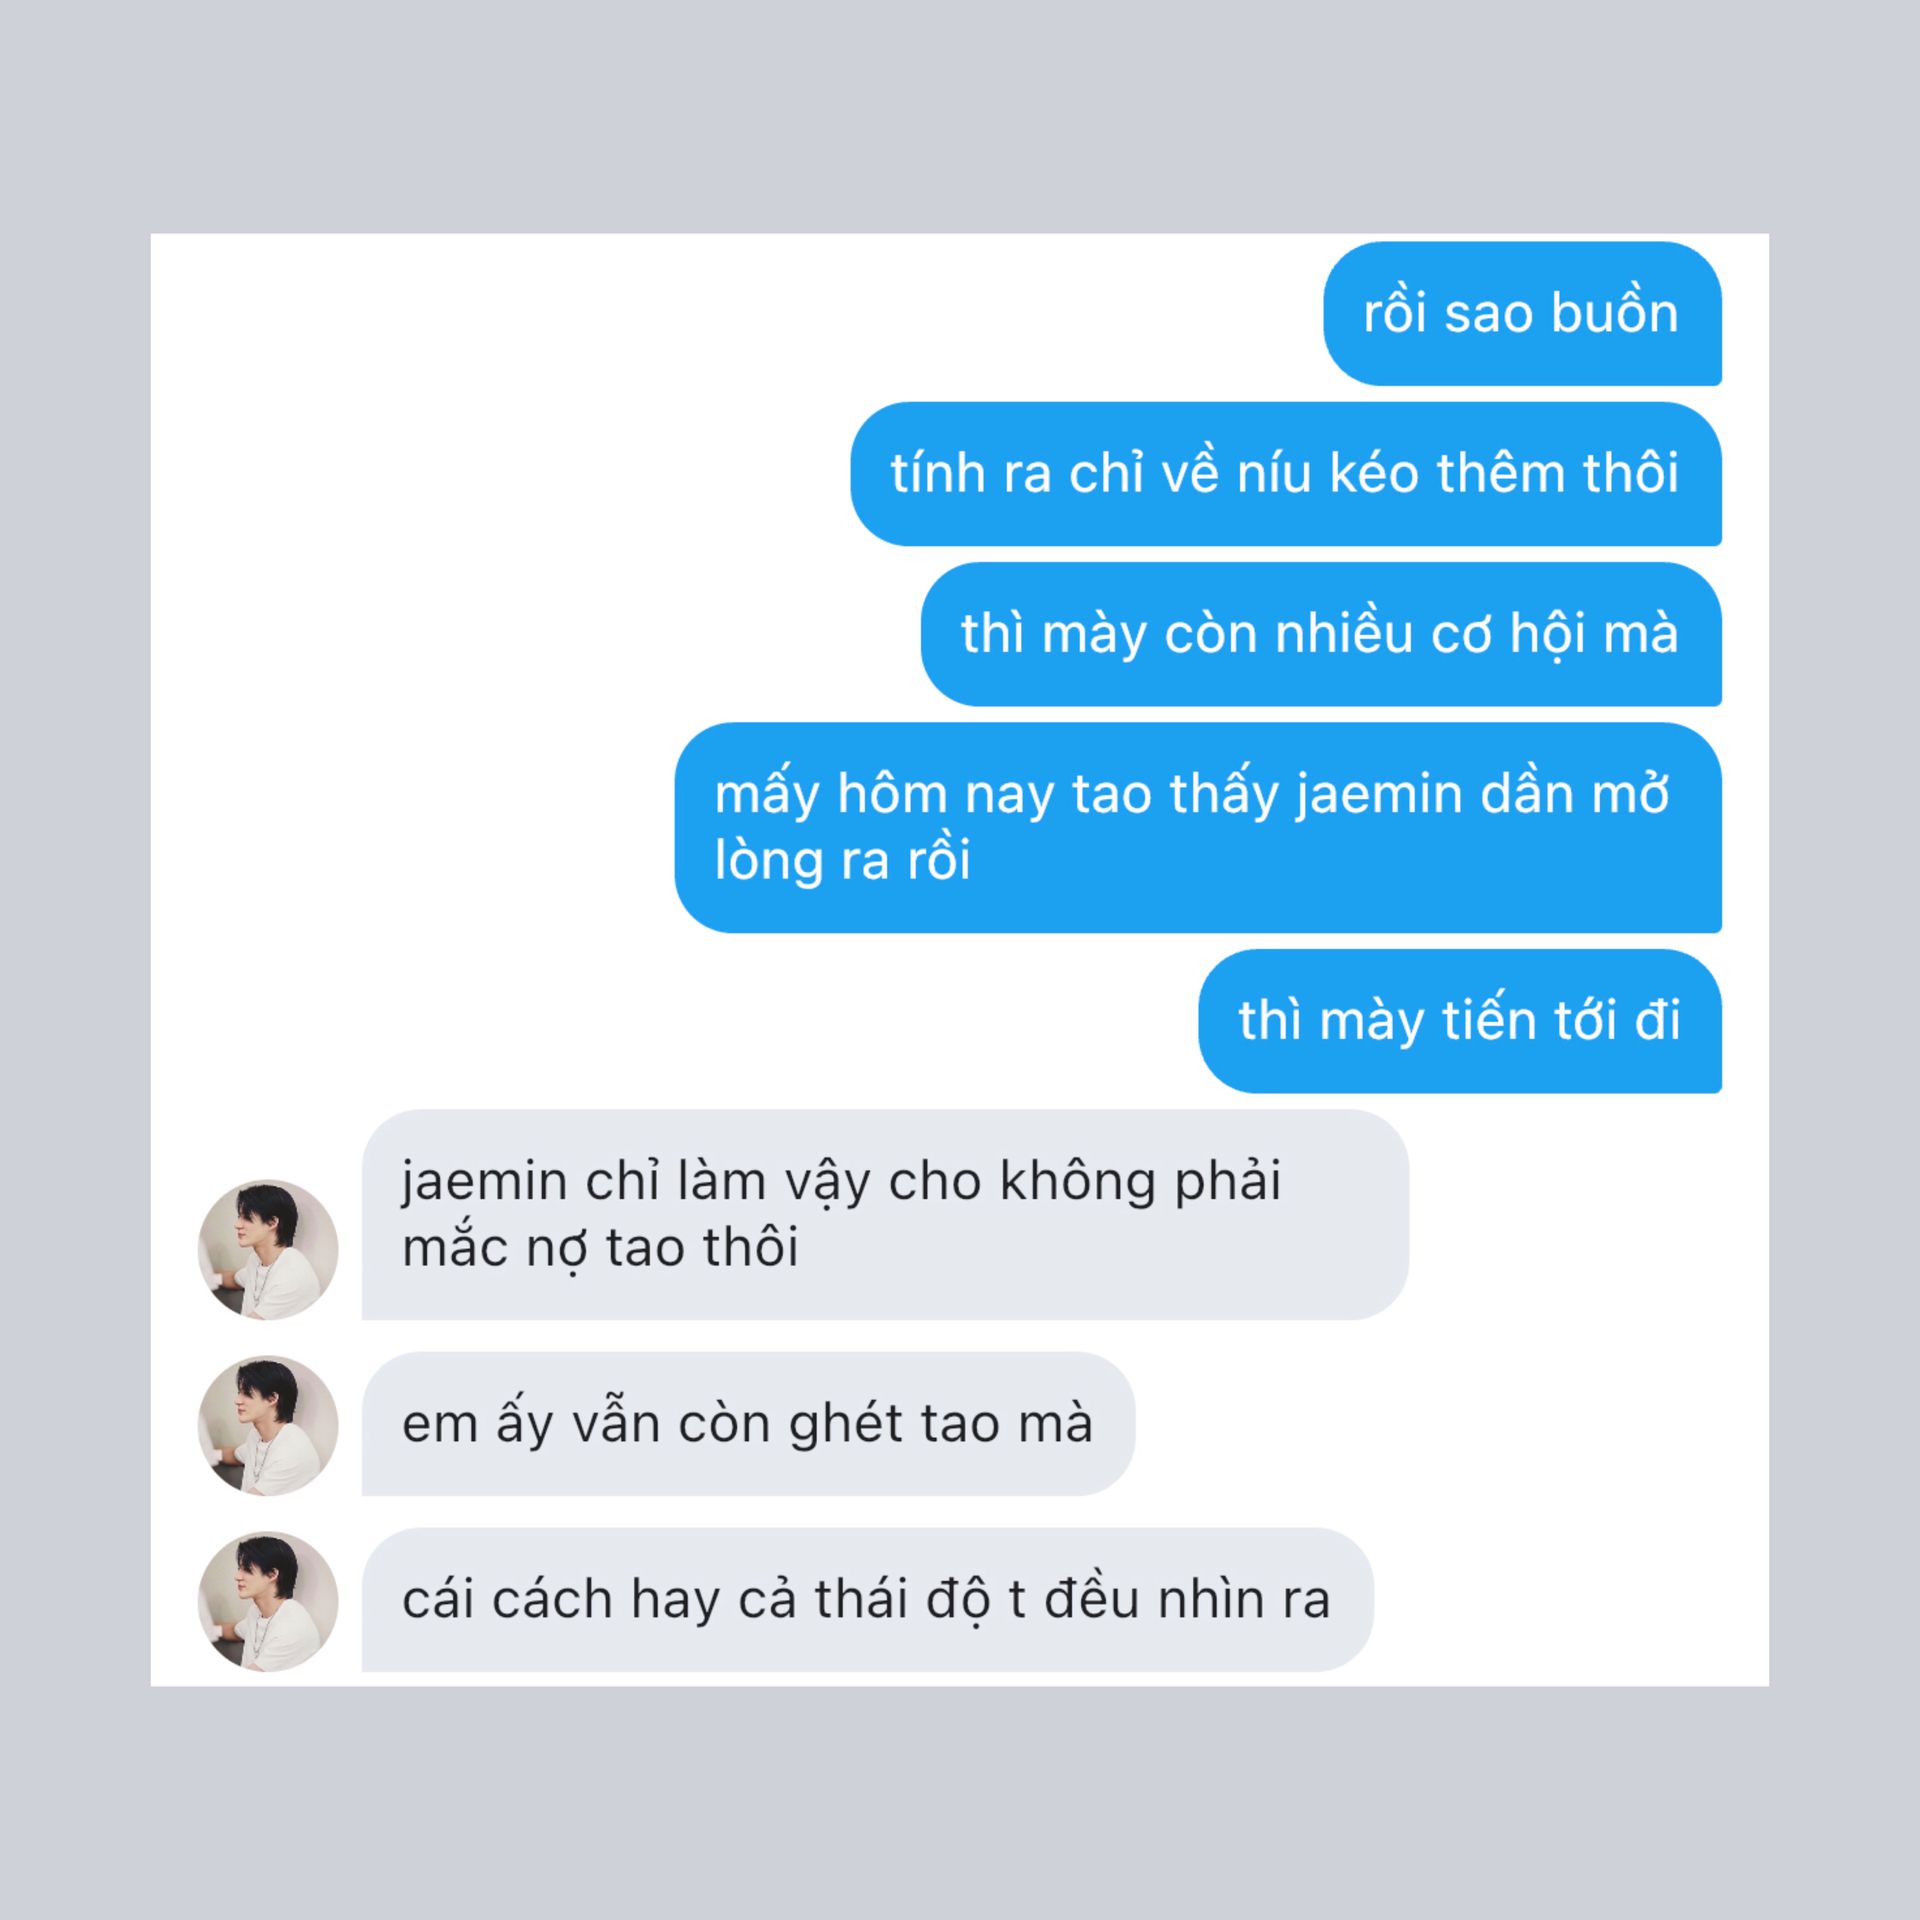Select "cái cách hay cả thái độ" received message
1920x1920 pixels.
[867, 1600]
